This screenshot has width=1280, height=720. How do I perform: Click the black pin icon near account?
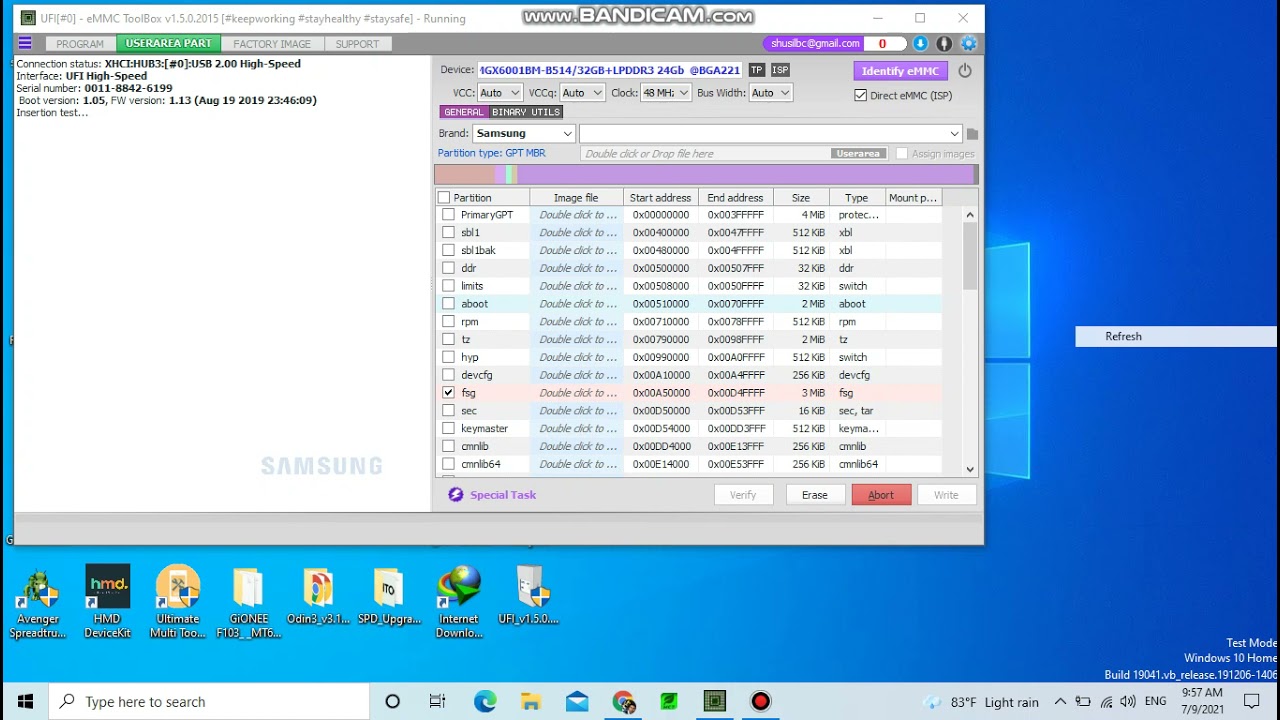944,43
